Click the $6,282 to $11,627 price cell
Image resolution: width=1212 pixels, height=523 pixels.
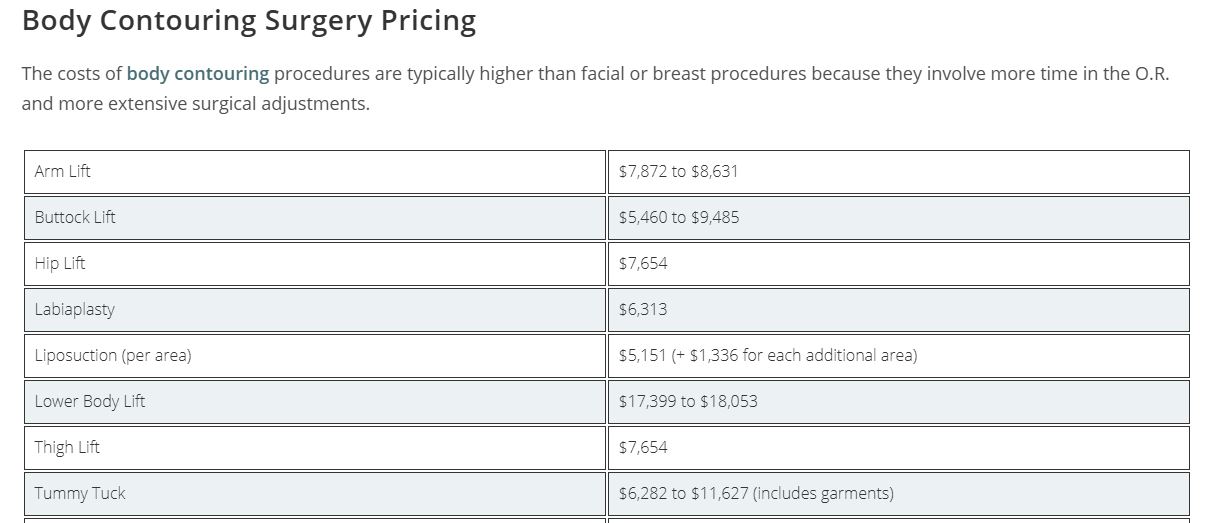click(x=899, y=494)
